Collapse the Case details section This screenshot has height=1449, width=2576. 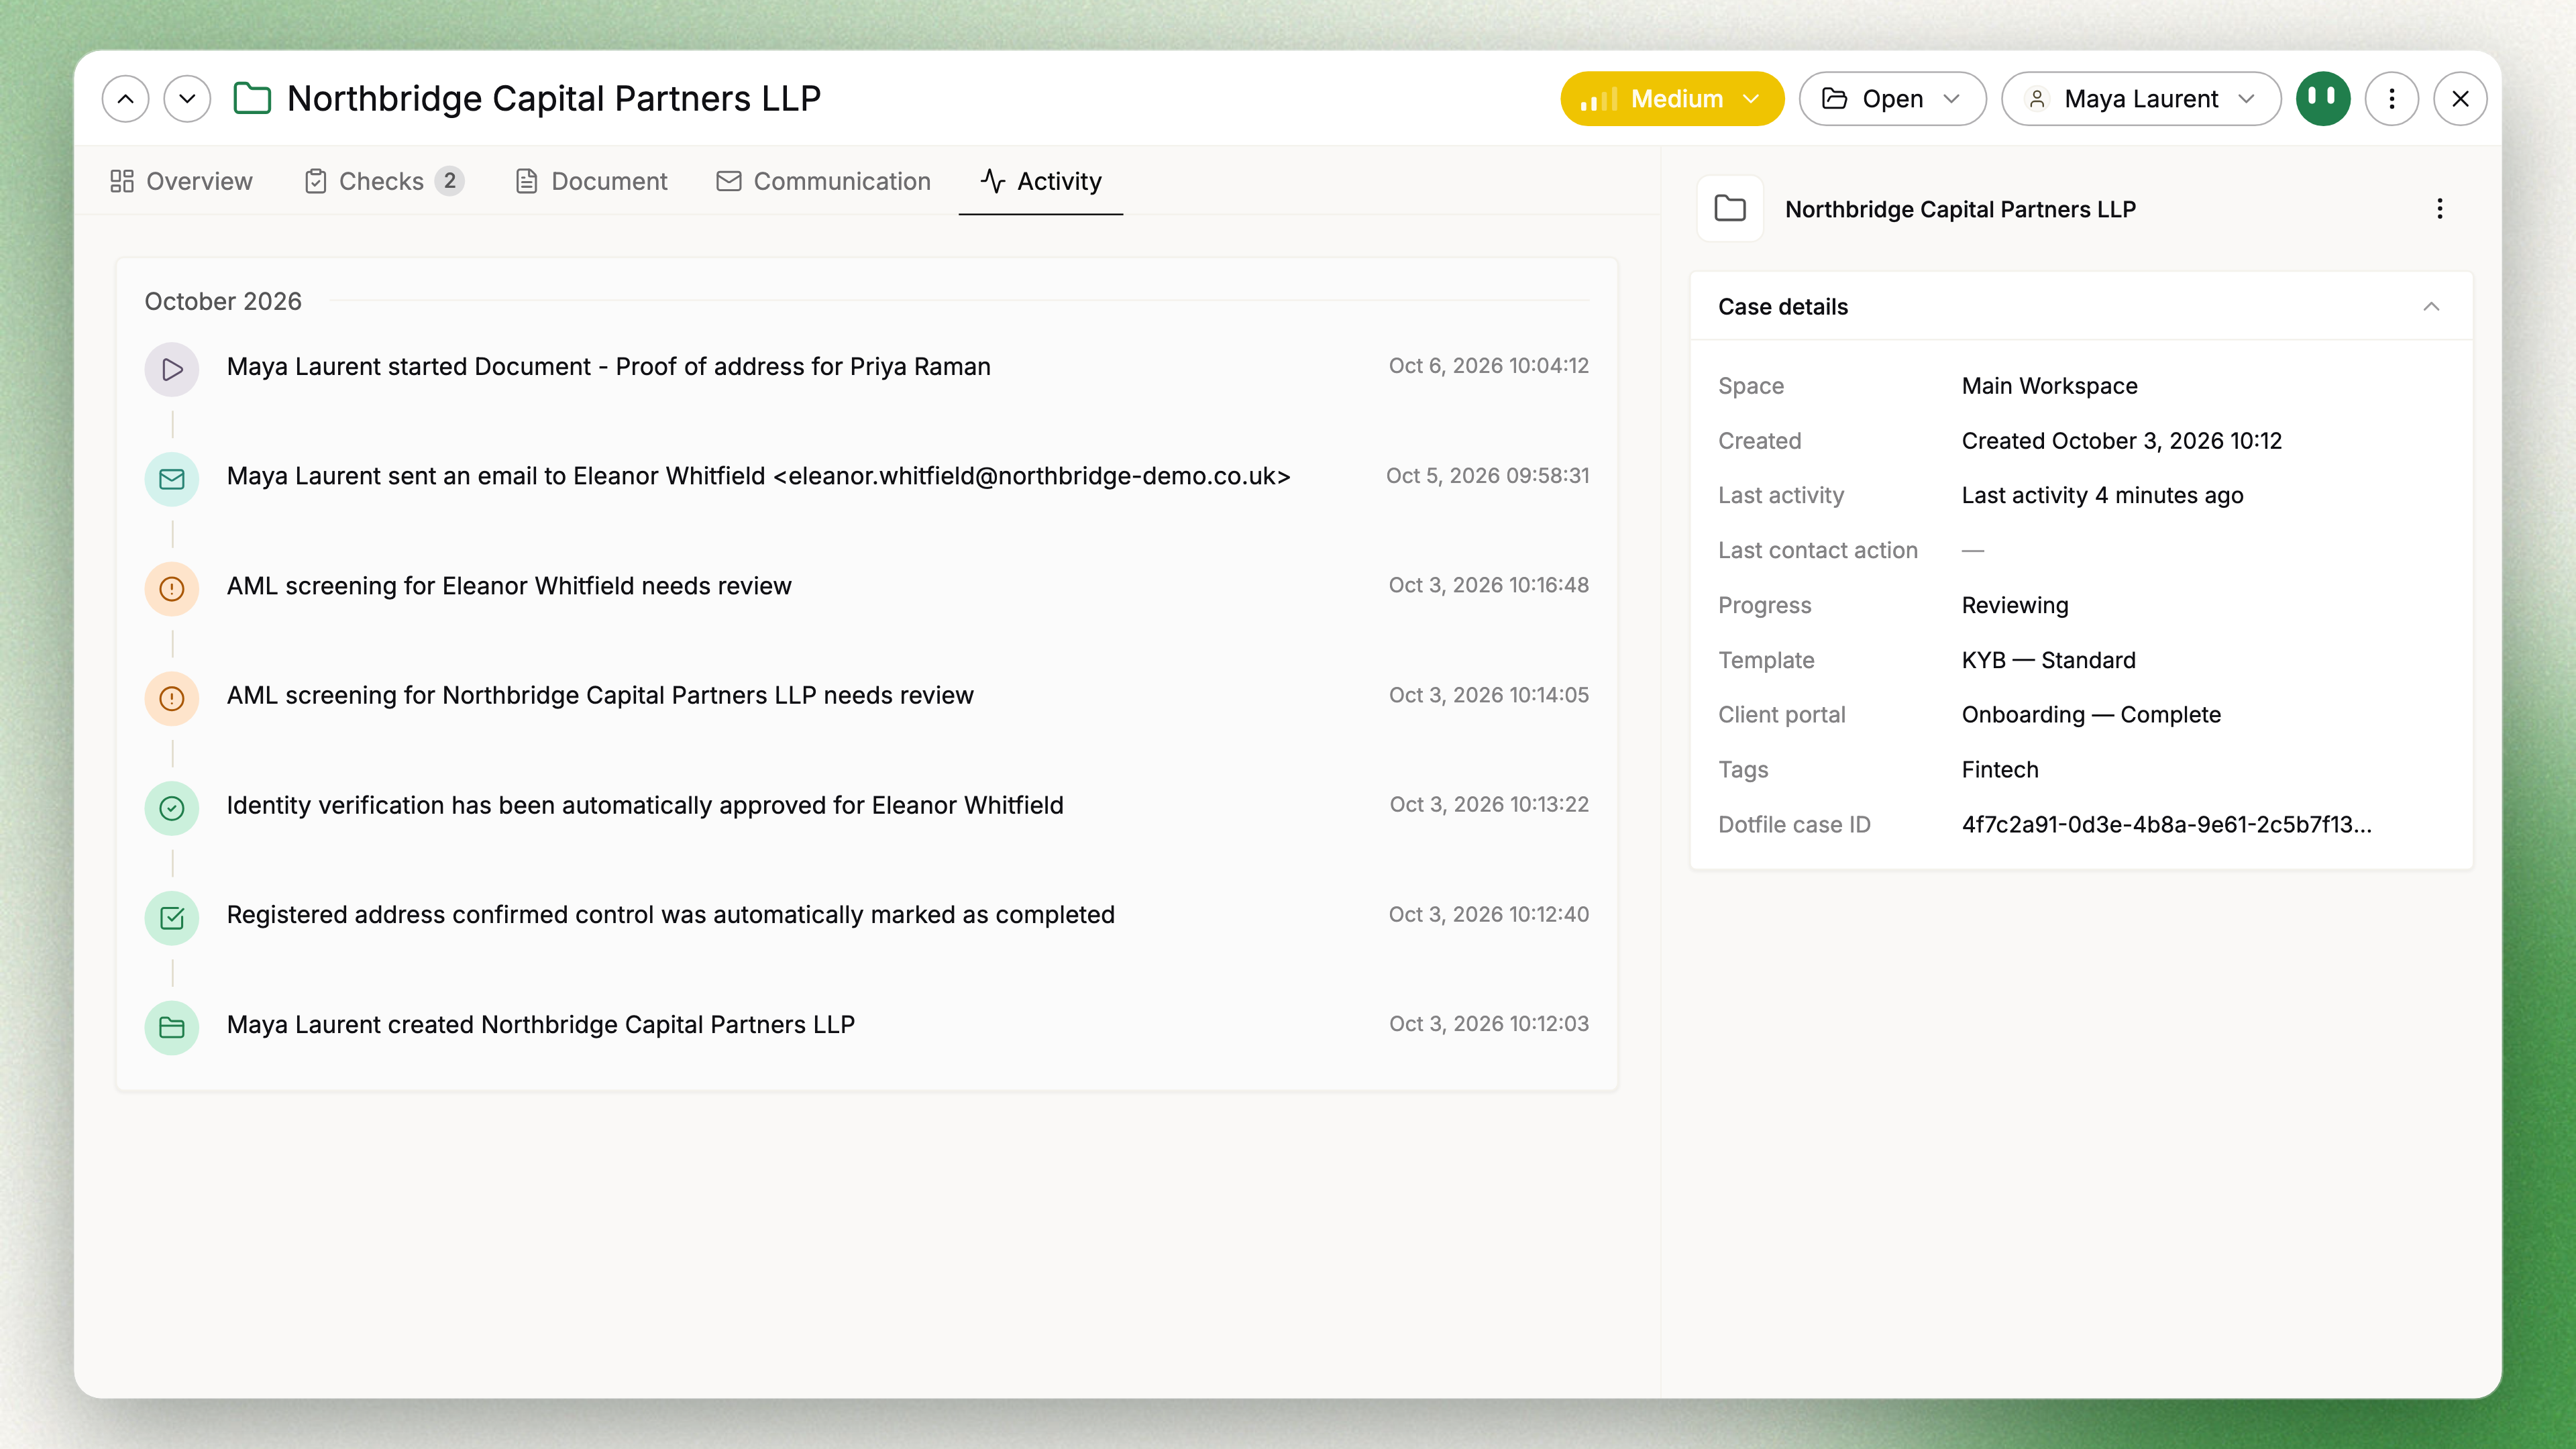(x=2431, y=307)
